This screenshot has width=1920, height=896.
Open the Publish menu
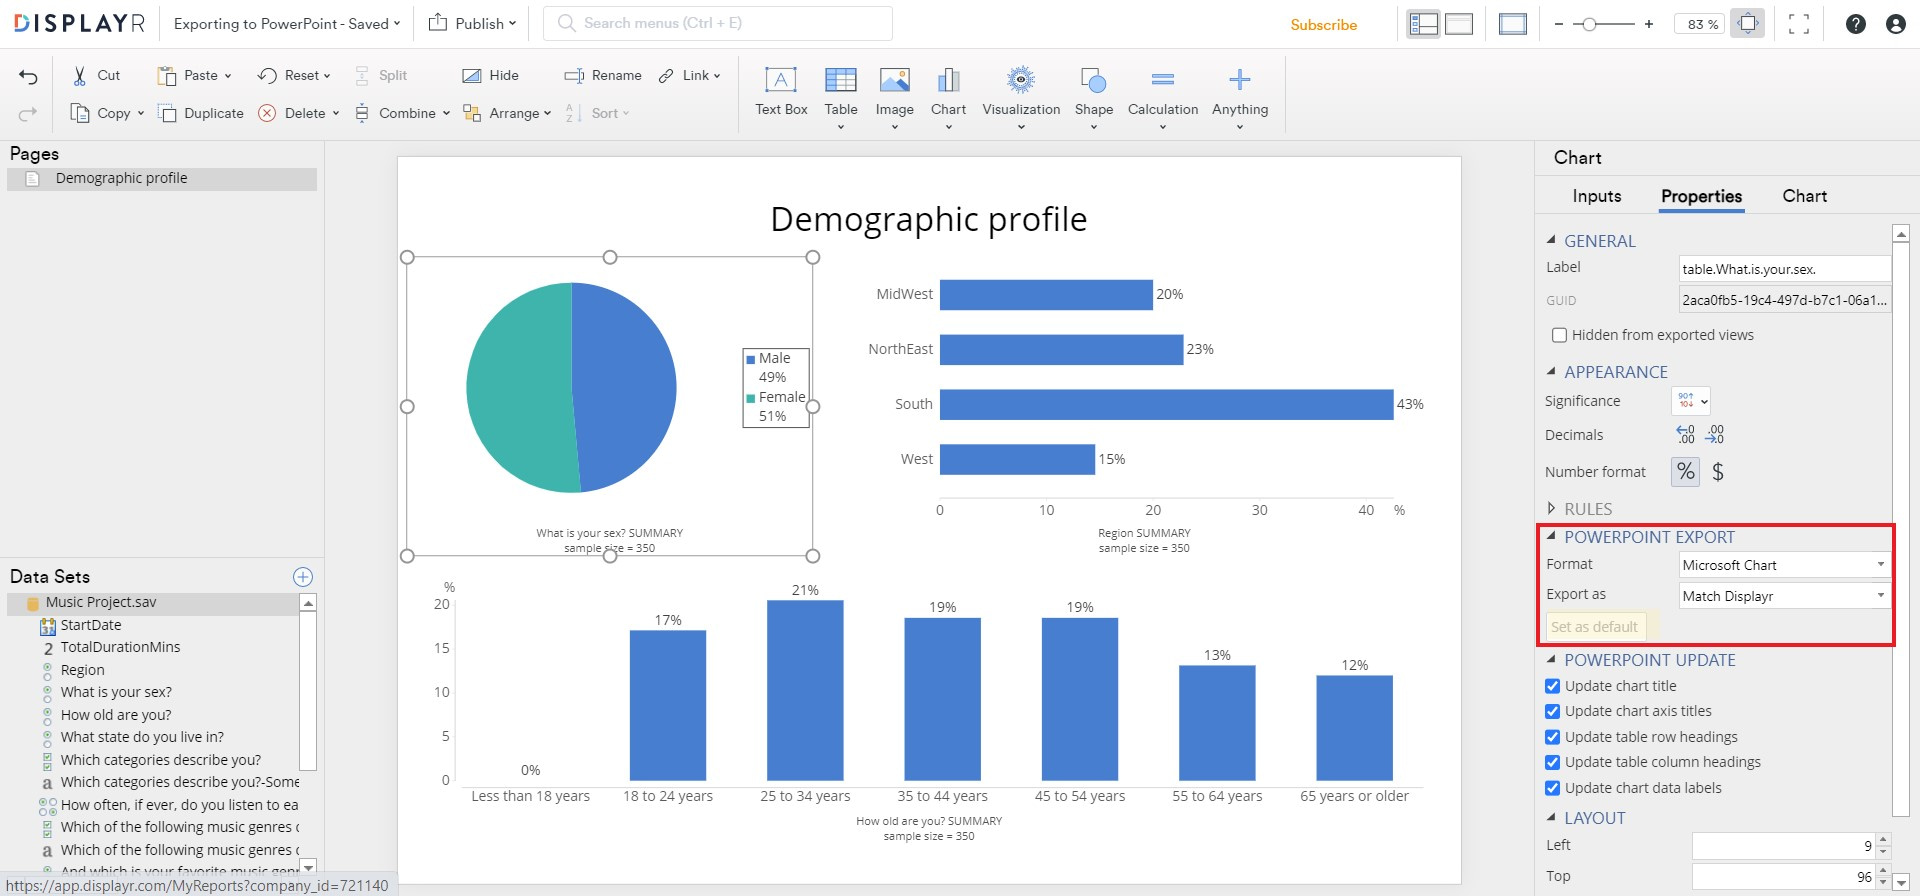[473, 24]
